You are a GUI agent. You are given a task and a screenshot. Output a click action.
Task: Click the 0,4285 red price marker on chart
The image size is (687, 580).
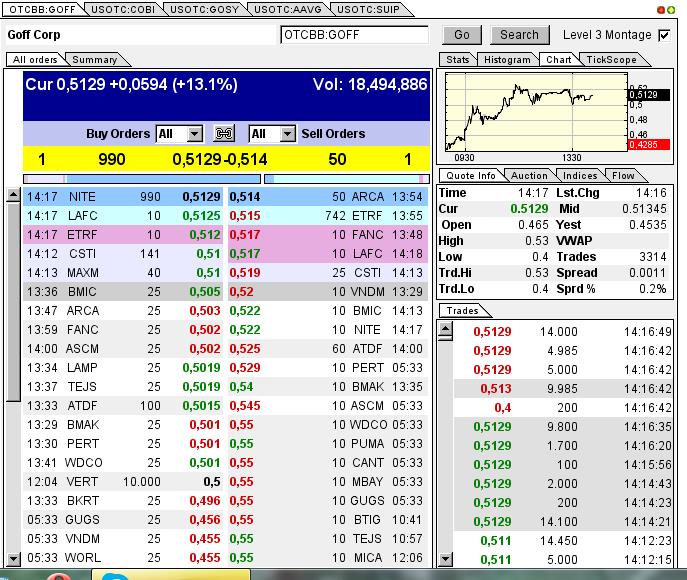649,145
